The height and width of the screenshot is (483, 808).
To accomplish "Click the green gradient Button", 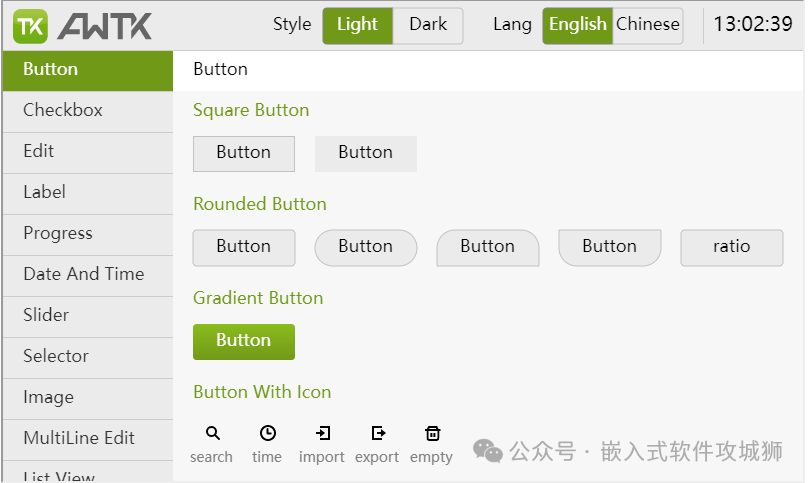I will [x=244, y=342].
